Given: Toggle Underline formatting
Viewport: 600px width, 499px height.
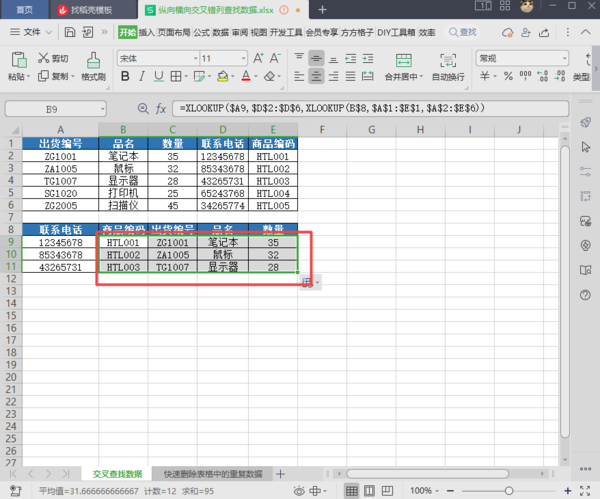Looking at the screenshot, I should 158,77.
